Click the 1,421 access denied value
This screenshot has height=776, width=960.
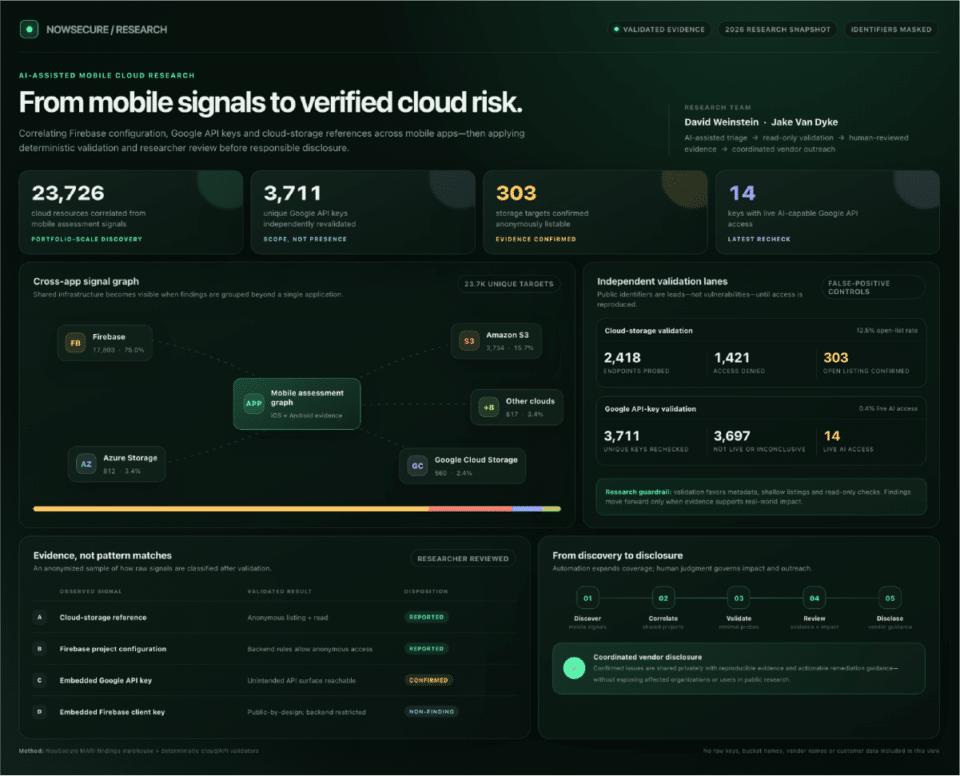[731, 358]
